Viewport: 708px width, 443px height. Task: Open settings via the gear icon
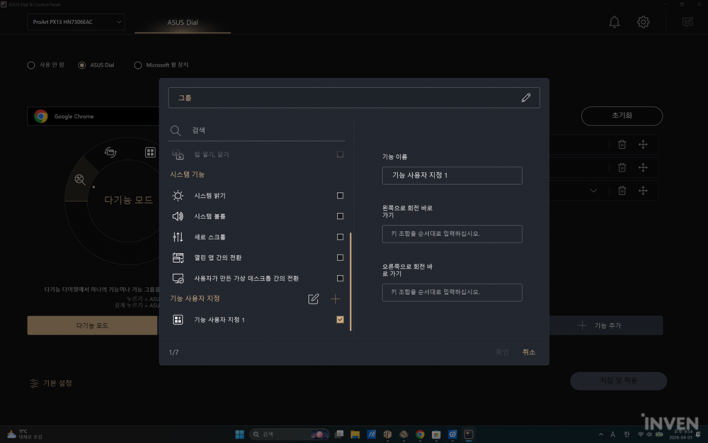coord(643,22)
